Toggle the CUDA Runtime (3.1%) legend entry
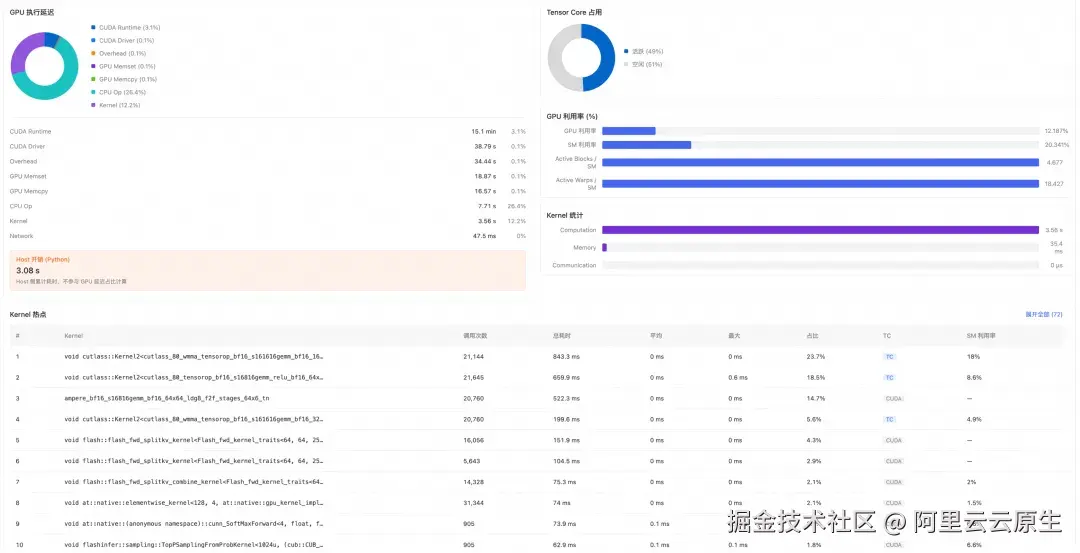This screenshot has height=553, width=1080. [125, 28]
